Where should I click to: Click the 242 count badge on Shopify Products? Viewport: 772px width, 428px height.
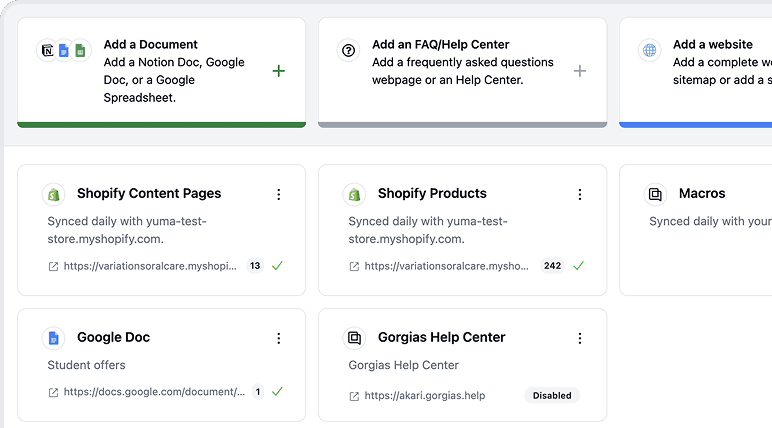(x=552, y=266)
